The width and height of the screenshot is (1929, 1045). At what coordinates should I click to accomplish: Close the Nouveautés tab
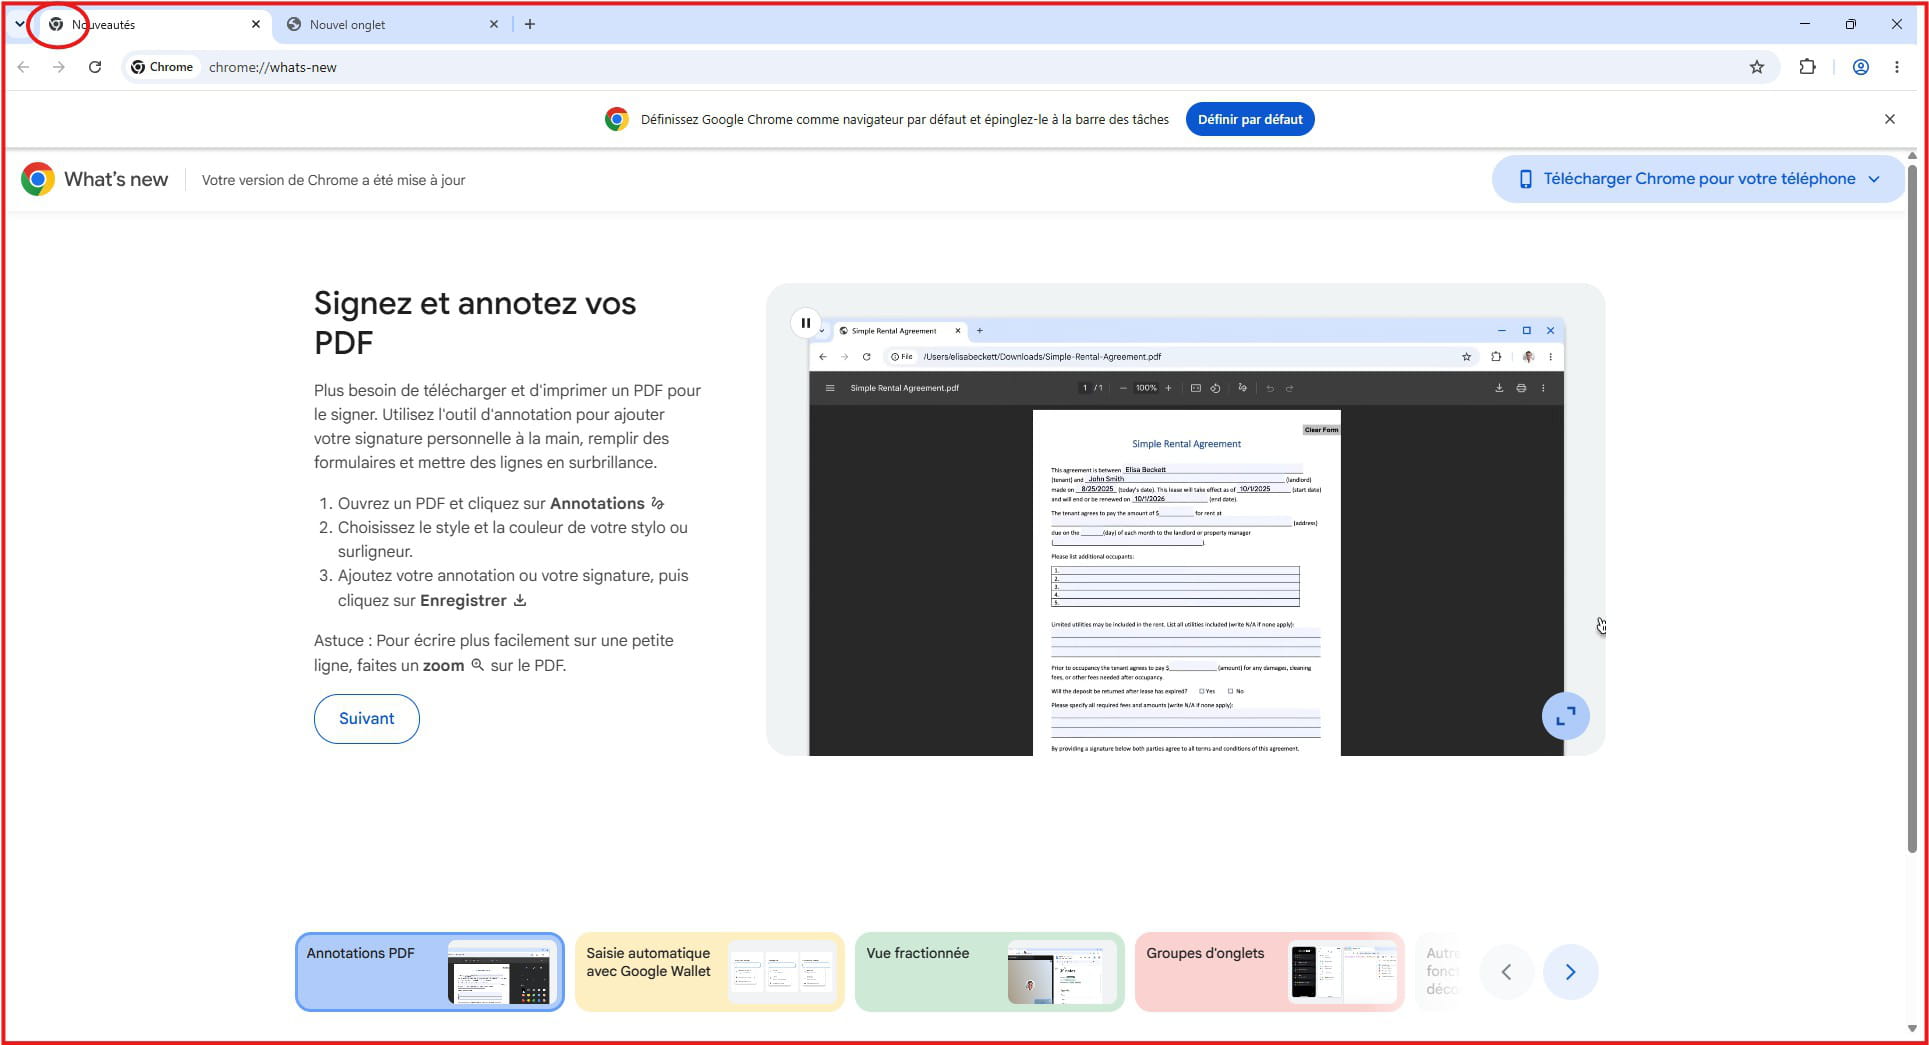click(256, 24)
